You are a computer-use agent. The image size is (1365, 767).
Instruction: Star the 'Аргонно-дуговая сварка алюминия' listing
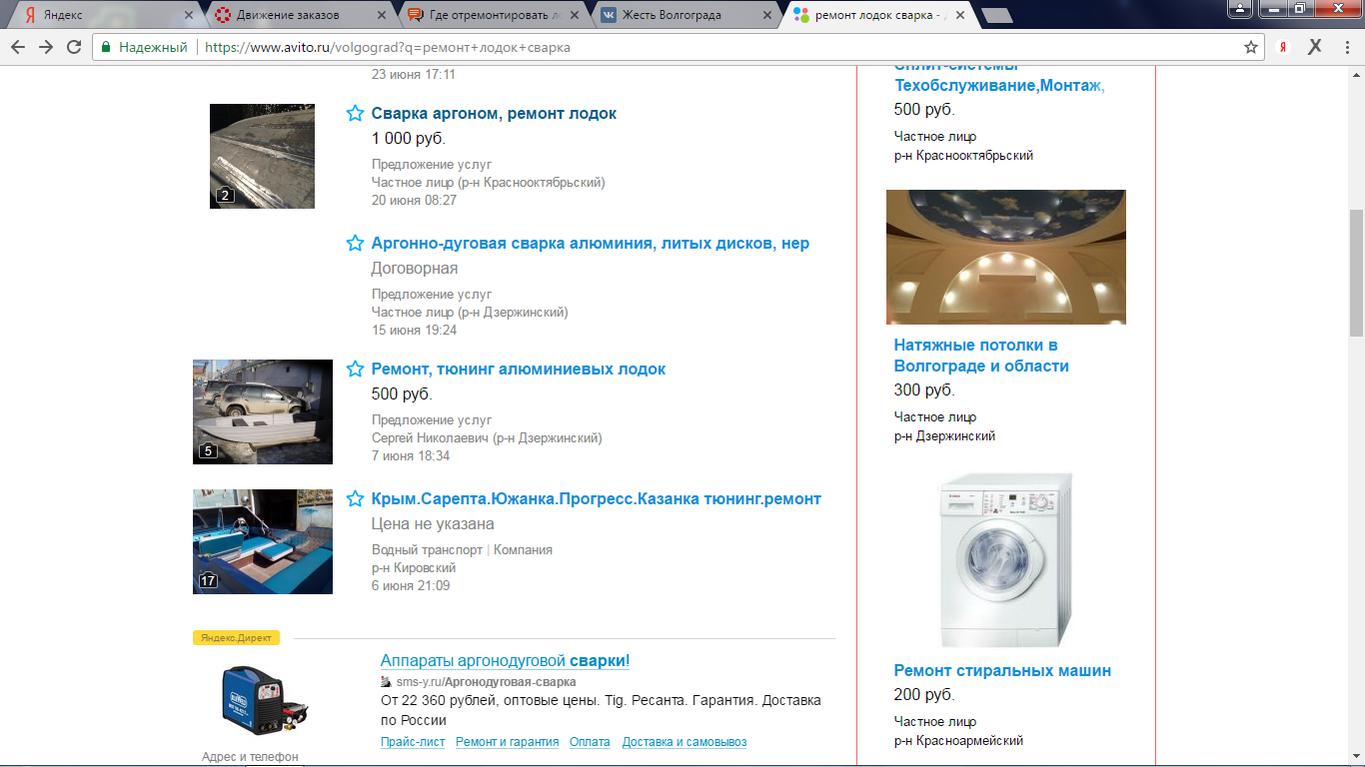pos(355,244)
